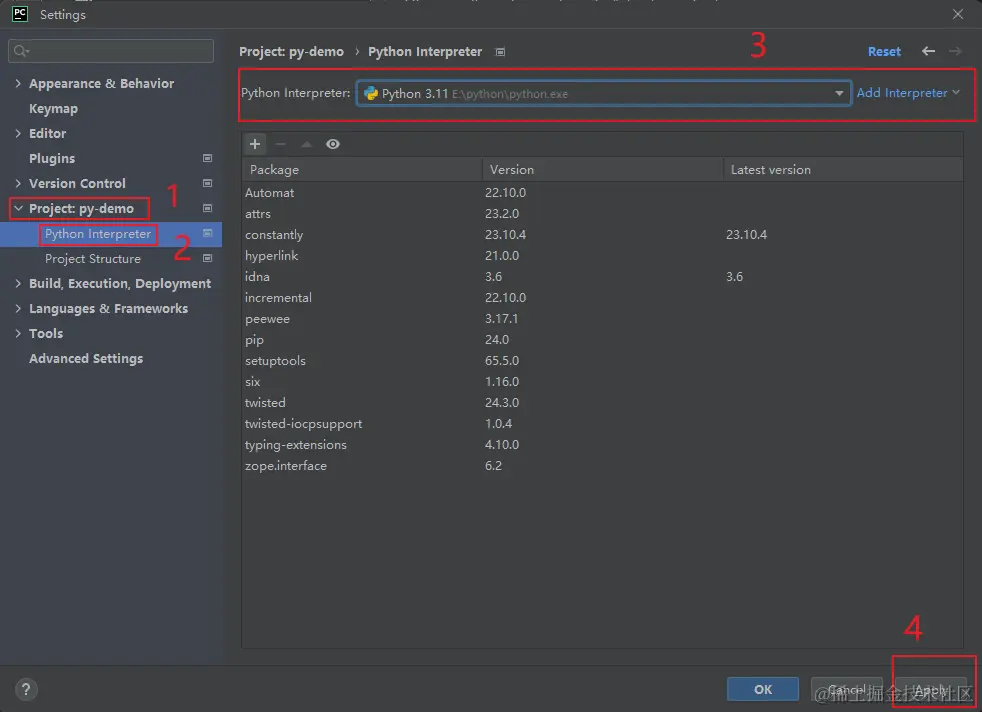982x712 pixels.
Task: Click the uninstall package minus icon
Action: click(x=281, y=144)
